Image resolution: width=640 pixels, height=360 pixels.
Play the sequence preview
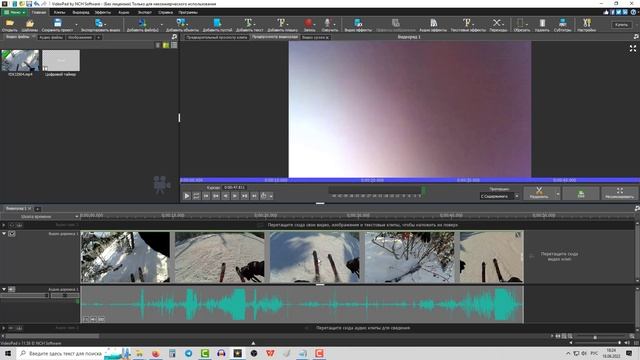pos(187,196)
